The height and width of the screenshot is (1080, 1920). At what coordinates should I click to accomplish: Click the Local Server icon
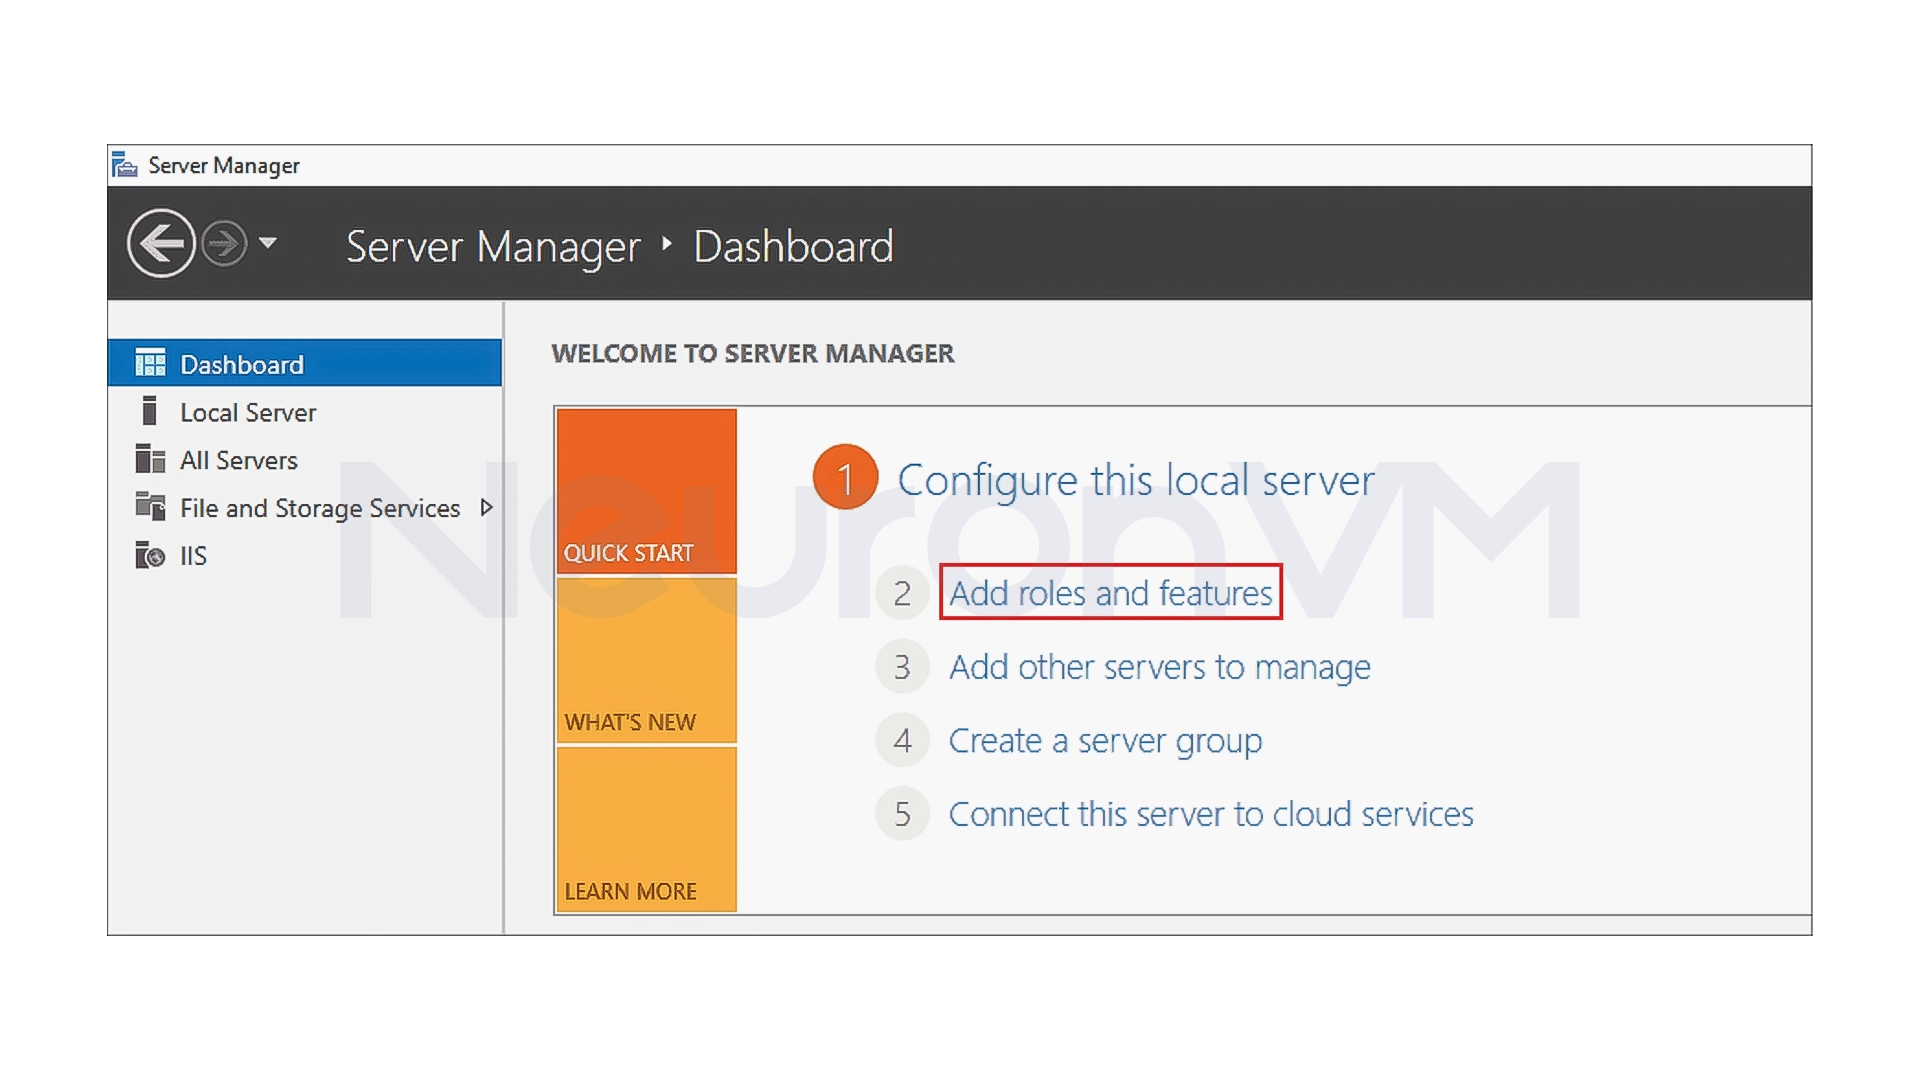[150, 411]
